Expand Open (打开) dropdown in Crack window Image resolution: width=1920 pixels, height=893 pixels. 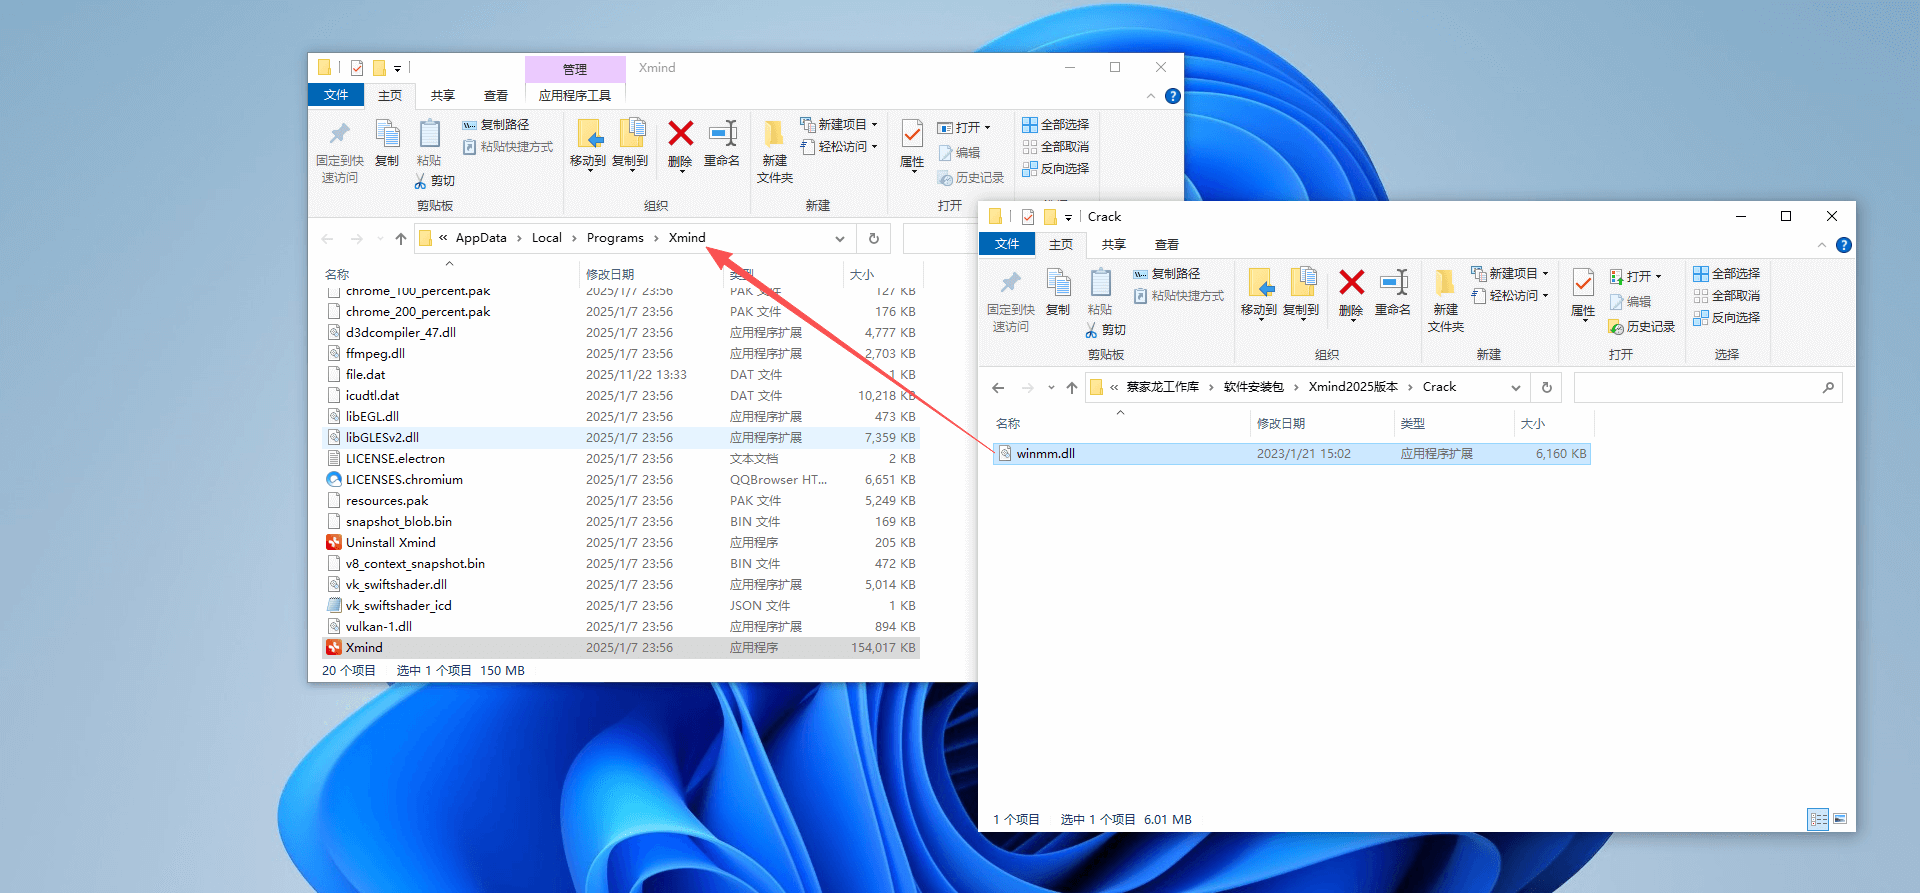(x=1658, y=277)
